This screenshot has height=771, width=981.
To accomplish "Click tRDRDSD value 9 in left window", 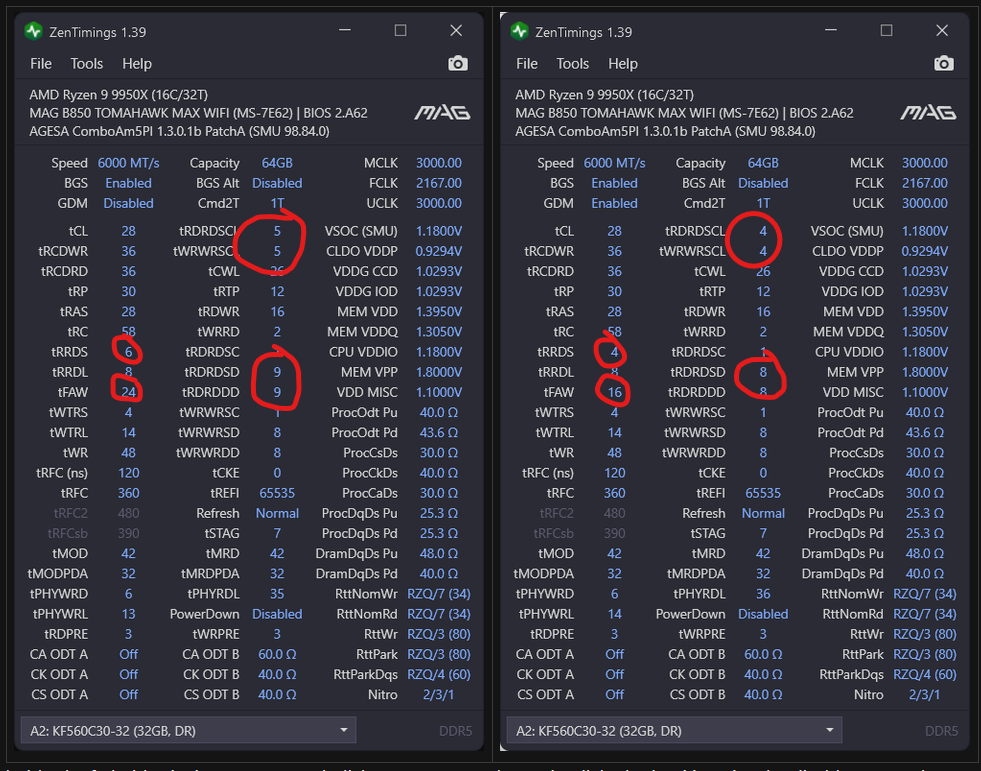I will coord(277,372).
